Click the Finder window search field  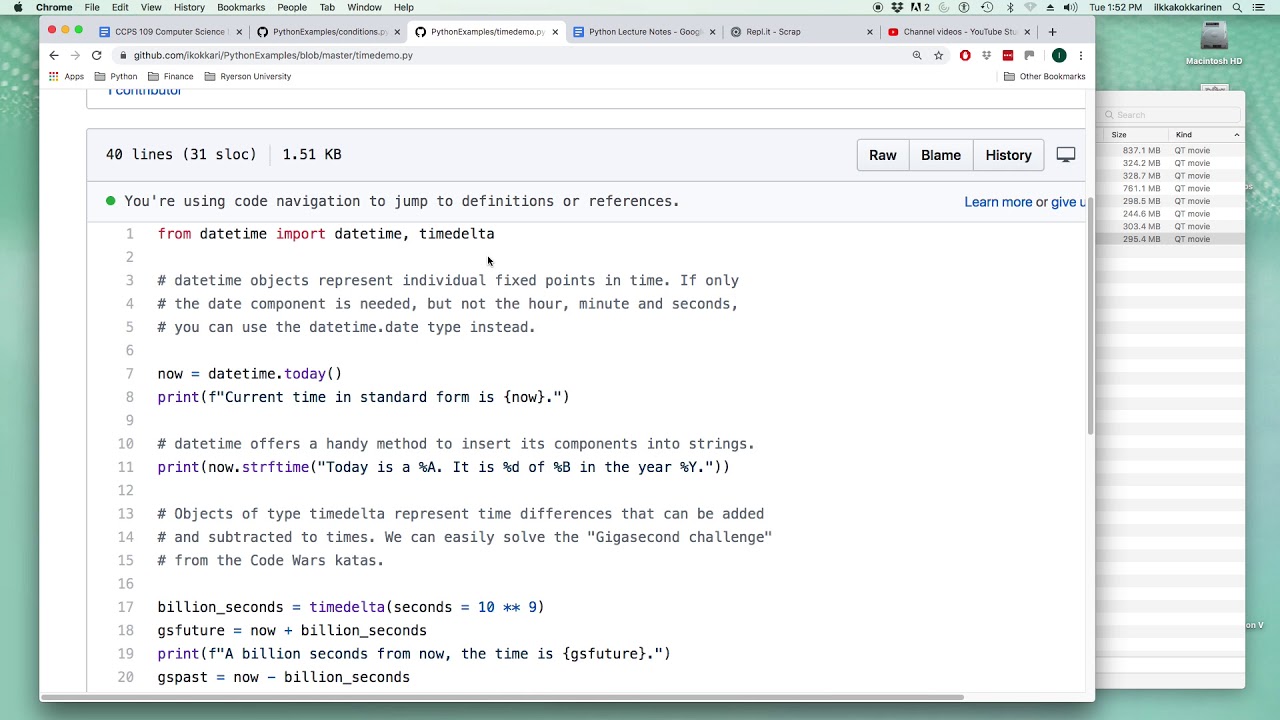pos(1170,115)
